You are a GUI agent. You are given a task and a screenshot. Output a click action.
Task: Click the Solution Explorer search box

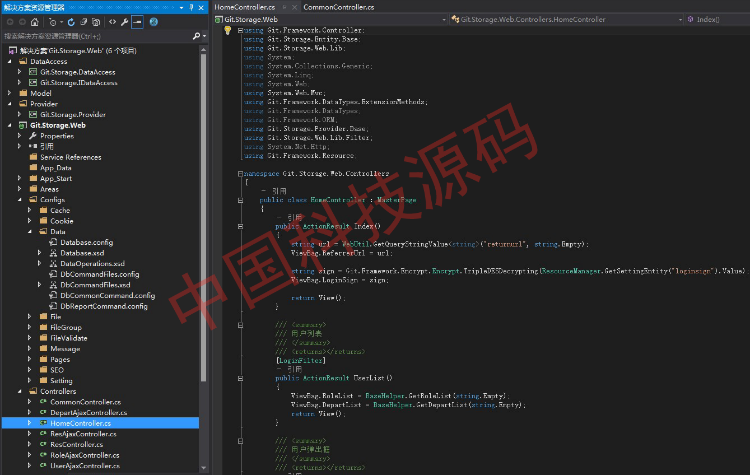click(95, 35)
